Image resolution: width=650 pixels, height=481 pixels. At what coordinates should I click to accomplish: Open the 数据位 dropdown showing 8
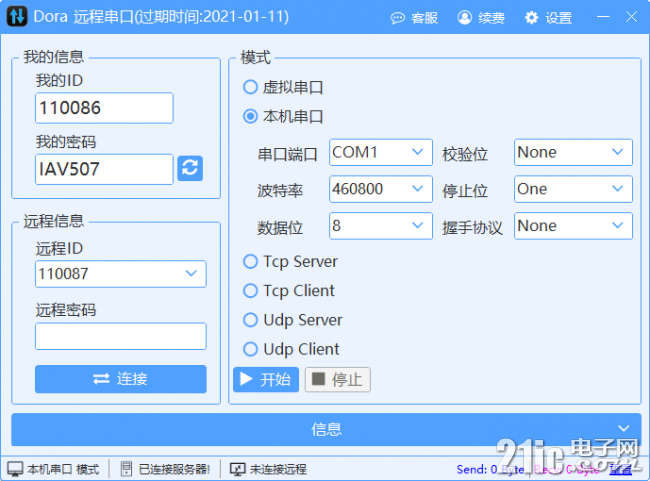381,226
